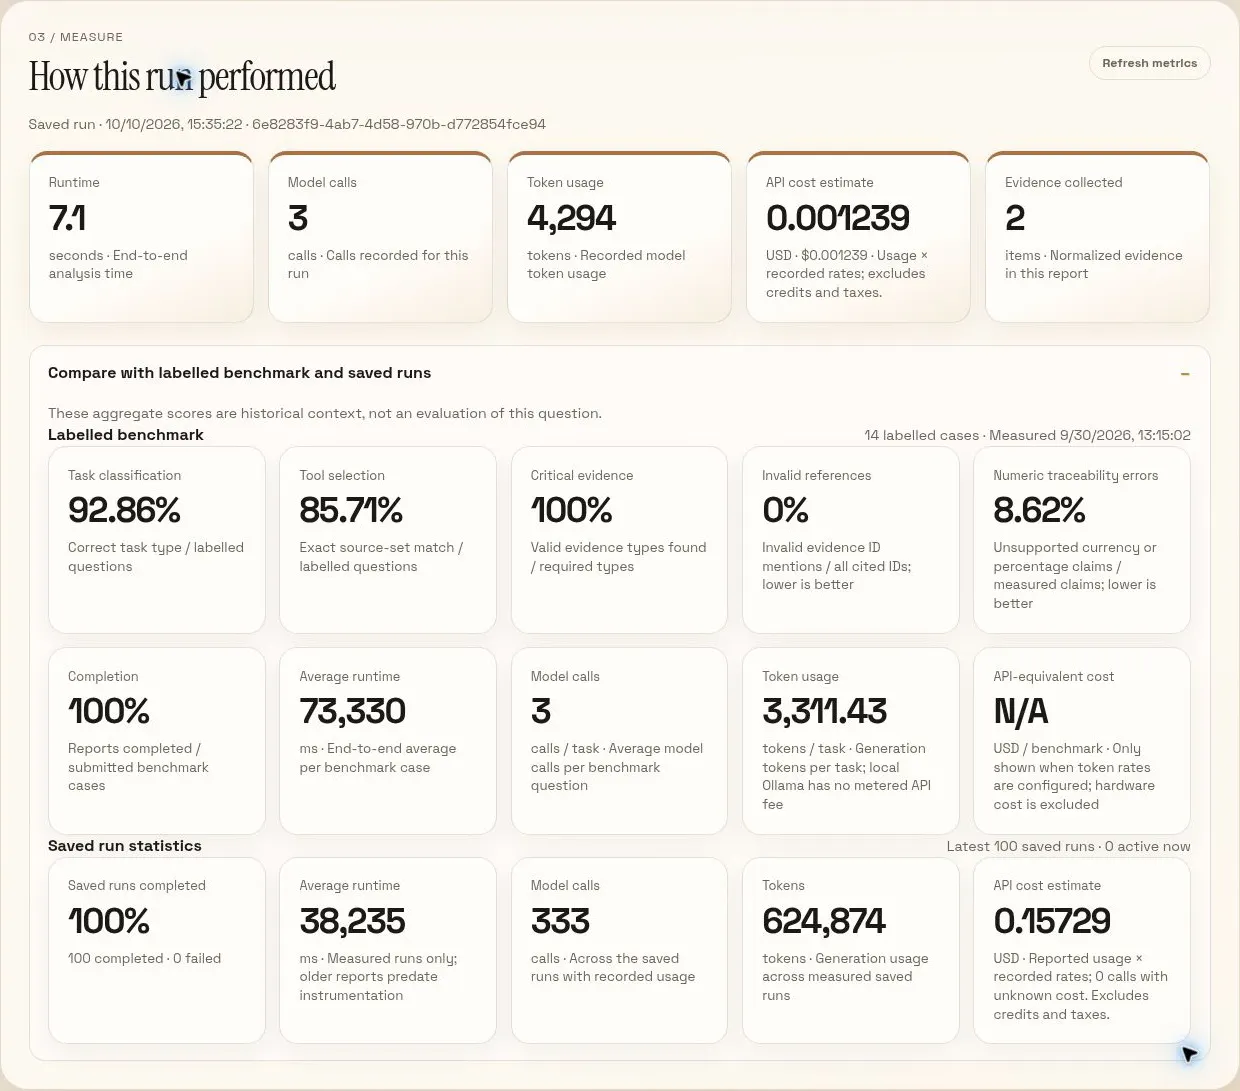This screenshot has width=1240, height=1091.
Task: Select the Evidence collected 2 items card
Action: tap(1097, 237)
